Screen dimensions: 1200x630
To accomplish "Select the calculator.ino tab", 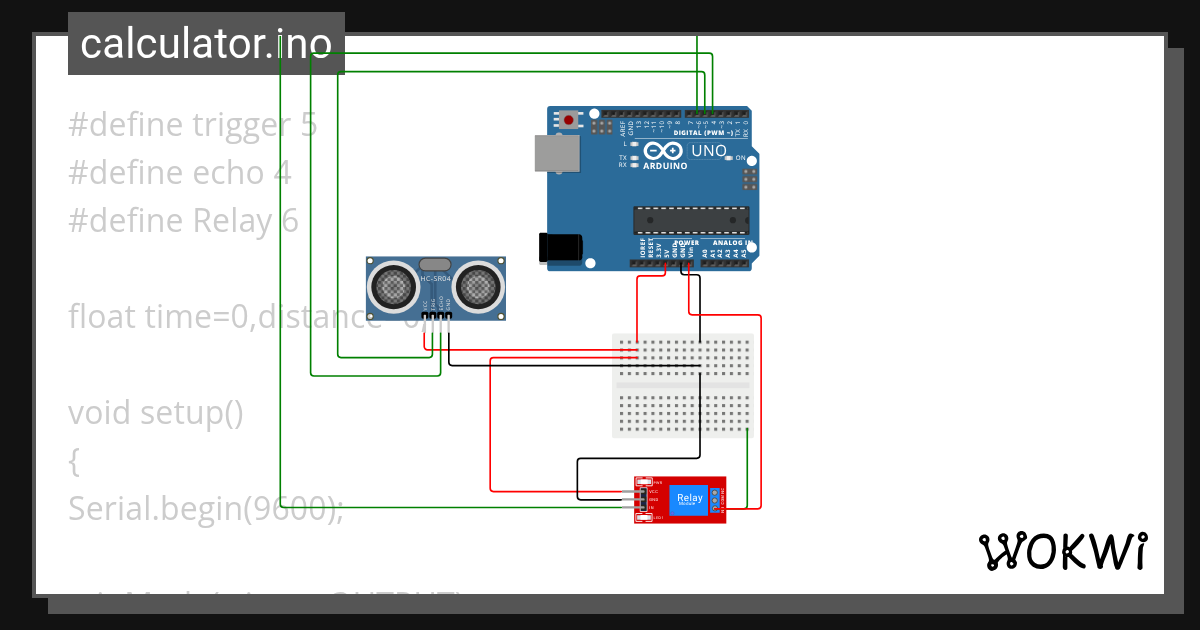I will (205, 43).
